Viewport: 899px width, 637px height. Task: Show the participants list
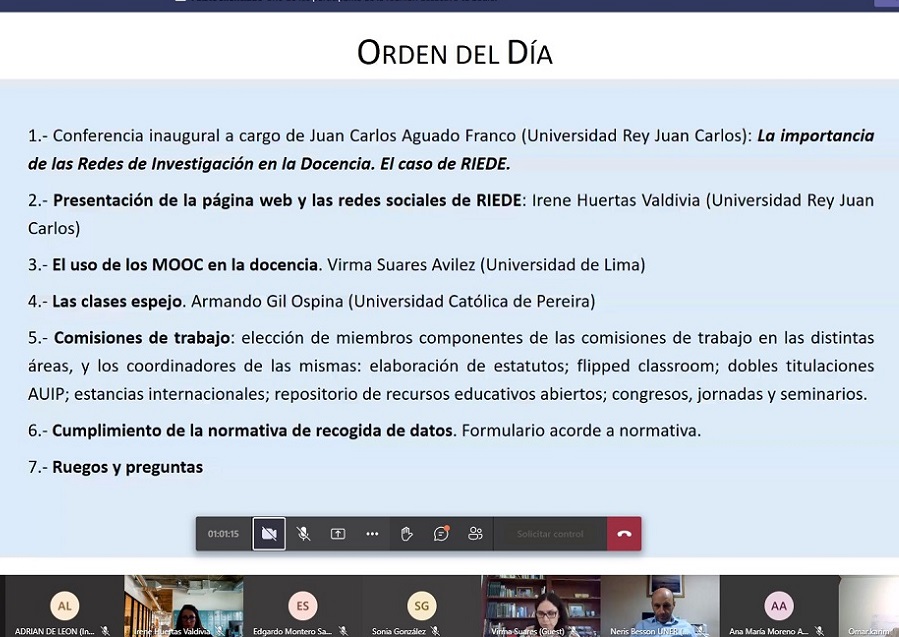(x=475, y=534)
